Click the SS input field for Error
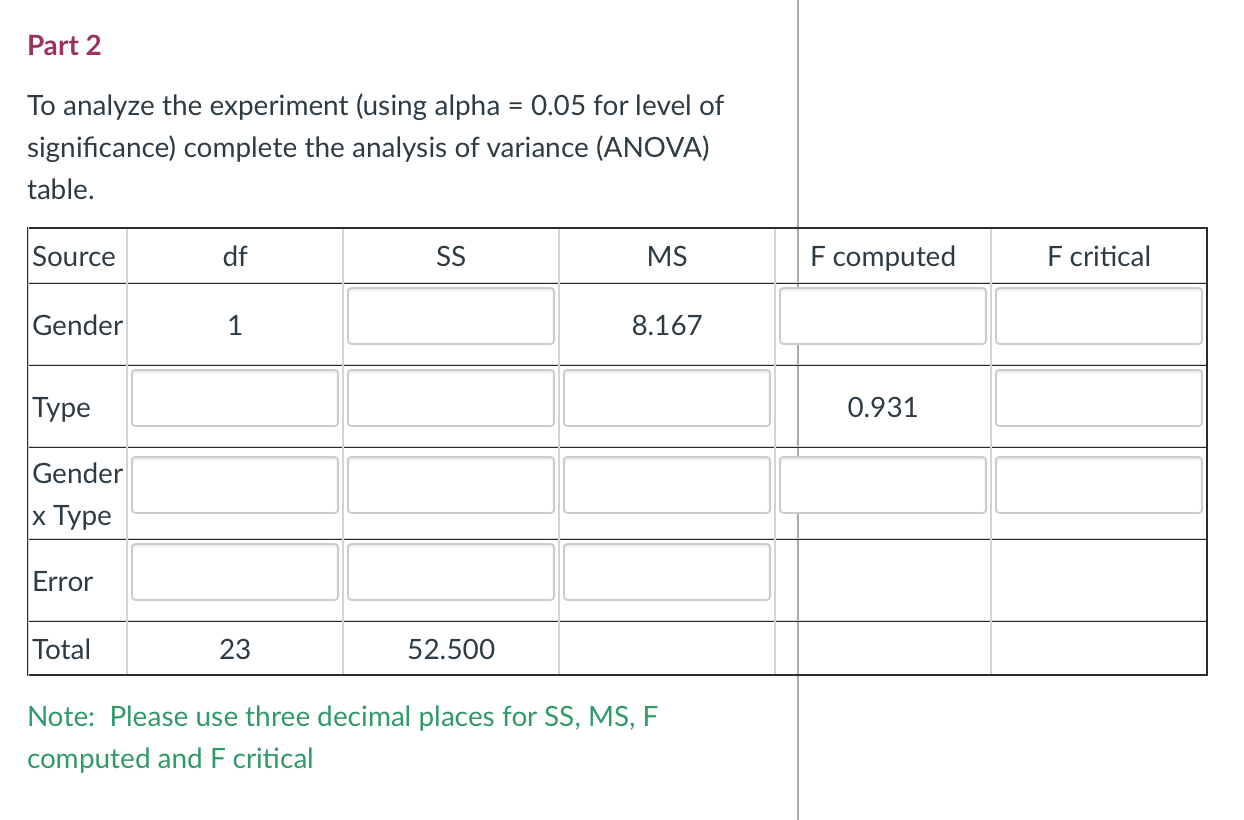The image size is (1244, 820). 450,571
